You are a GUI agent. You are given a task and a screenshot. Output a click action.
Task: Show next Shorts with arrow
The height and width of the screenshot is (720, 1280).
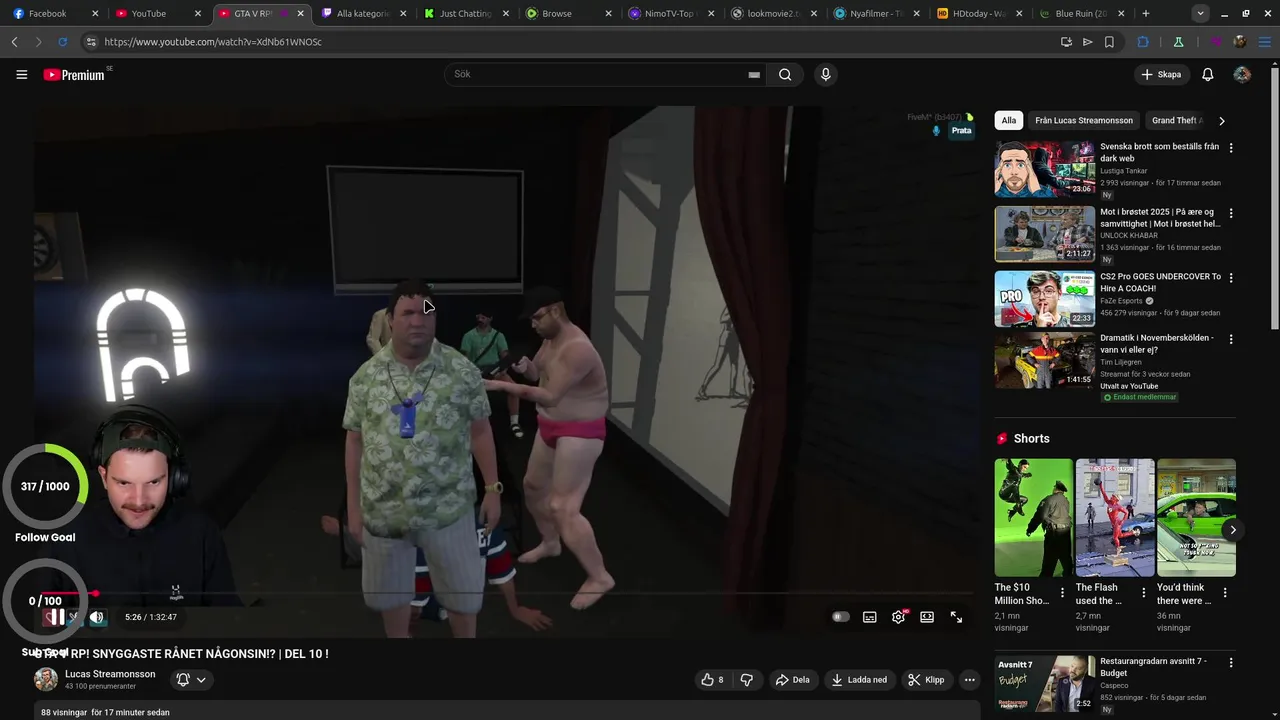1233,530
